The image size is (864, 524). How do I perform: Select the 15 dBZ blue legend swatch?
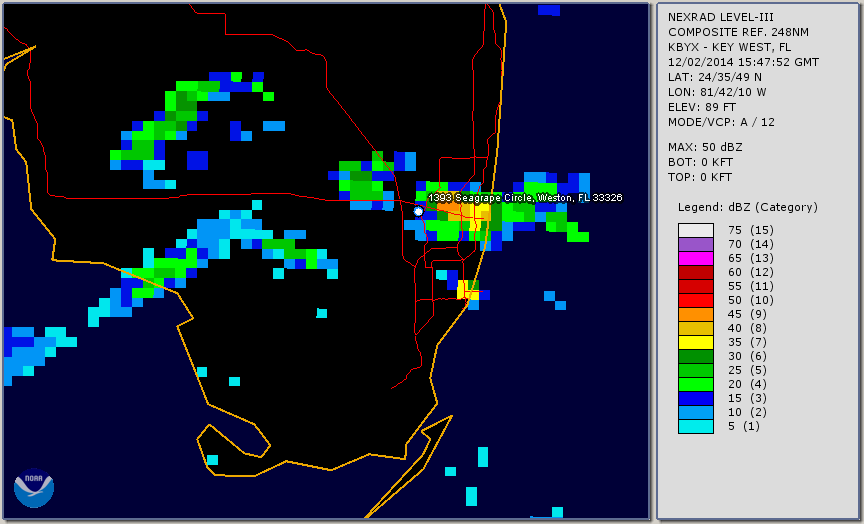[x=696, y=398]
